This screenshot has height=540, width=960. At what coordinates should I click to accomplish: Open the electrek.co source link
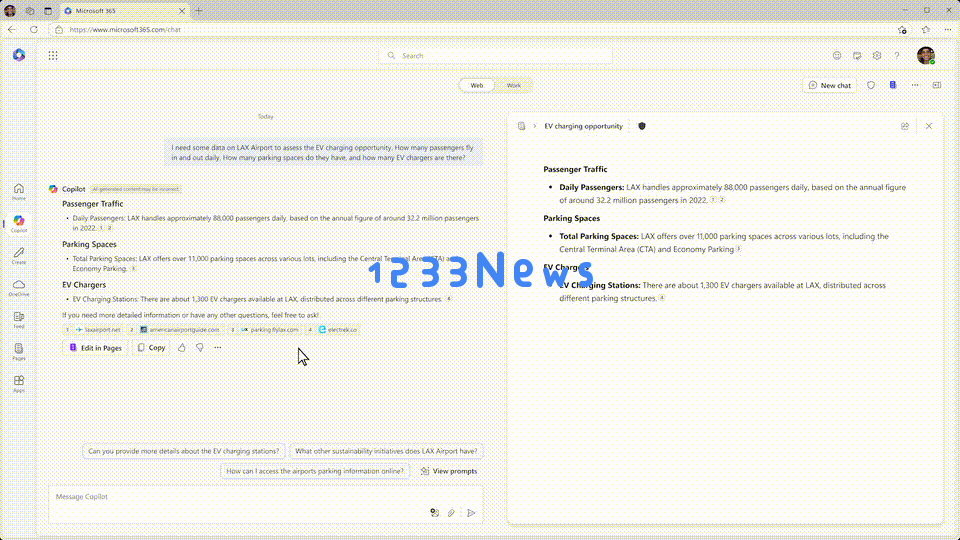pyautogui.click(x=333, y=329)
